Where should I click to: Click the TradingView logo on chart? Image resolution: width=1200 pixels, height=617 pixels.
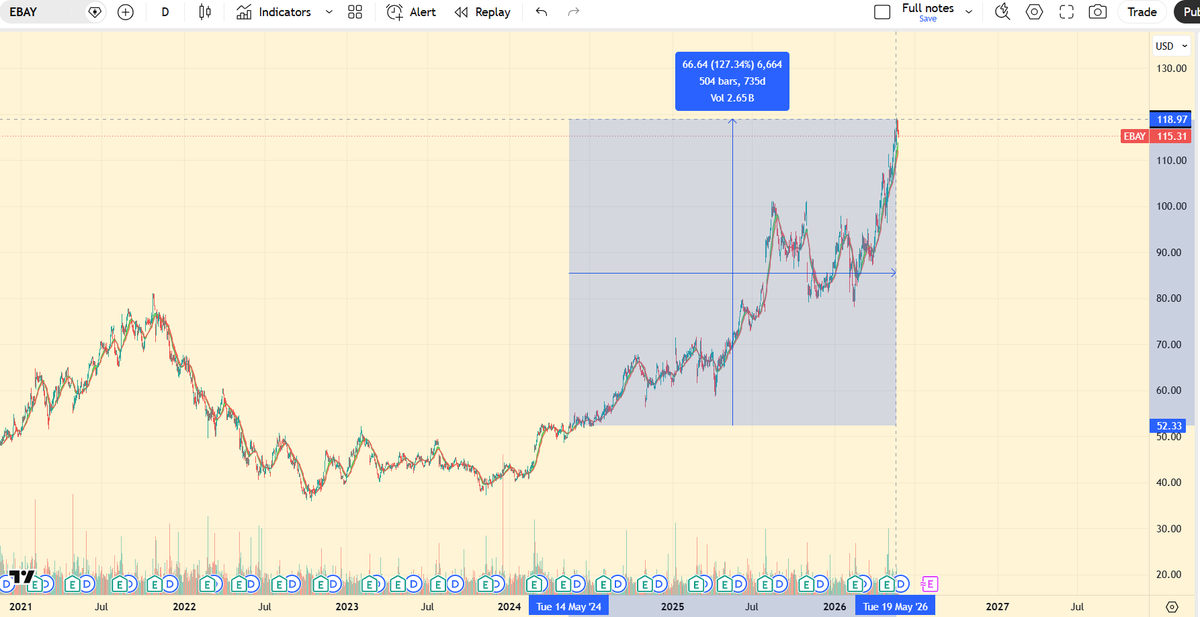(23, 578)
